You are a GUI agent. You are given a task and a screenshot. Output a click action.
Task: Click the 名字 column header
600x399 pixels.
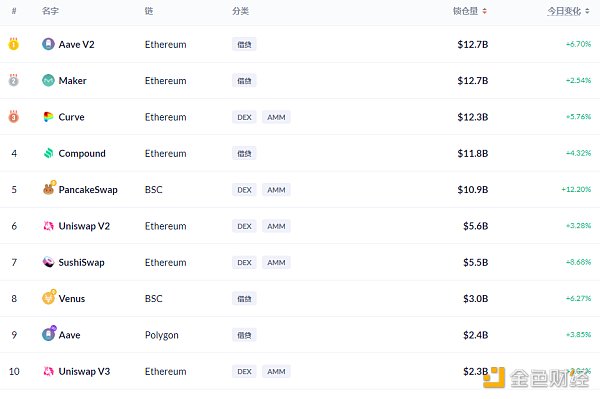(50, 11)
